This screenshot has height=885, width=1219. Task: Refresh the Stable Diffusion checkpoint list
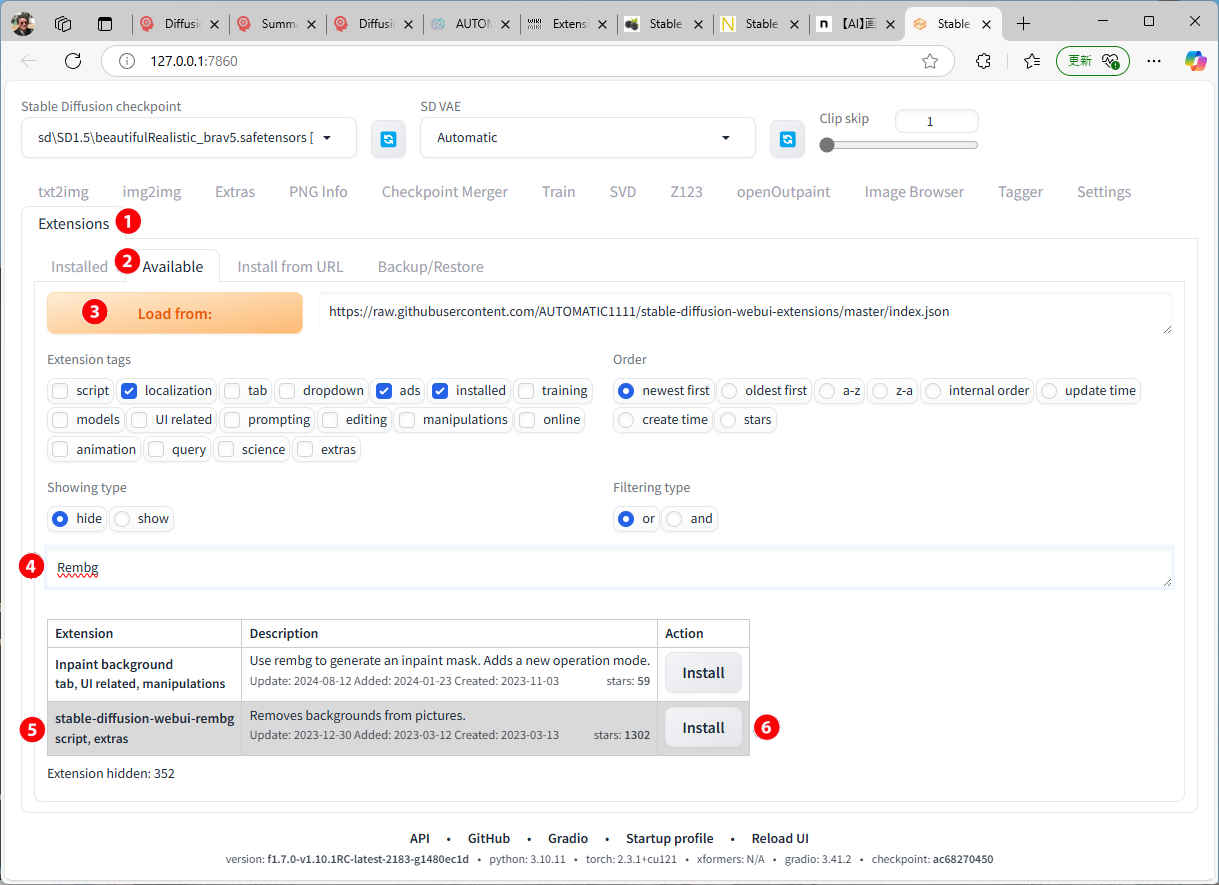click(x=388, y=139)
